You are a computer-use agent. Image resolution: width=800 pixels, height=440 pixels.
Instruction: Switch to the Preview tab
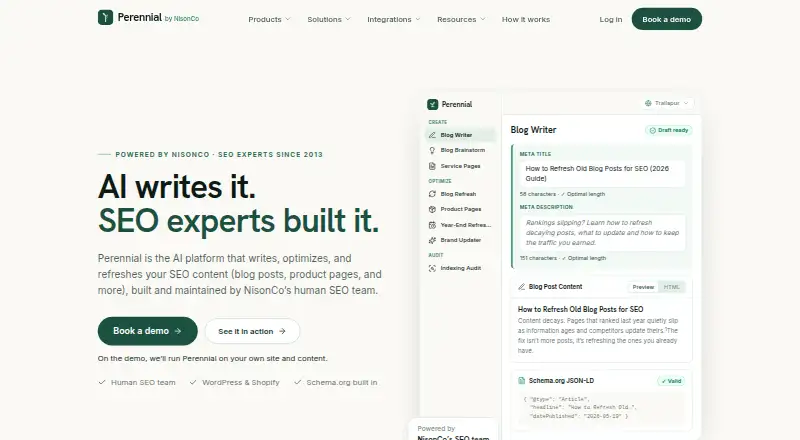643,287
